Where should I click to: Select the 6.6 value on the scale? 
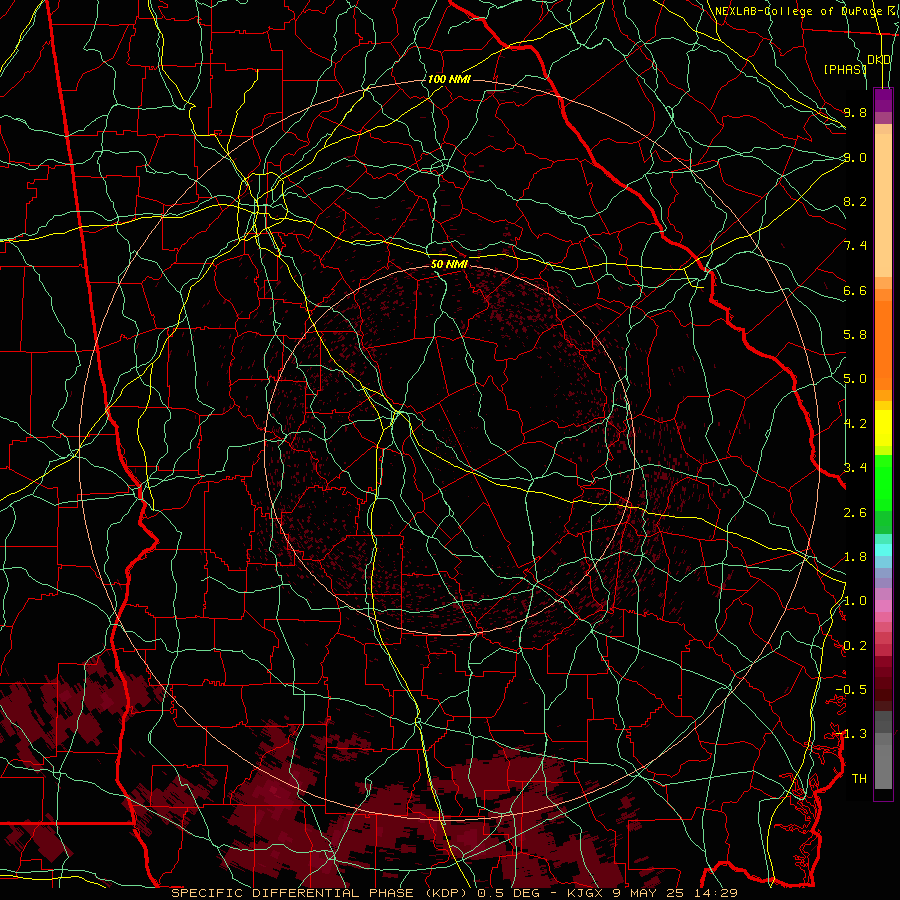(x=855, y=290)
